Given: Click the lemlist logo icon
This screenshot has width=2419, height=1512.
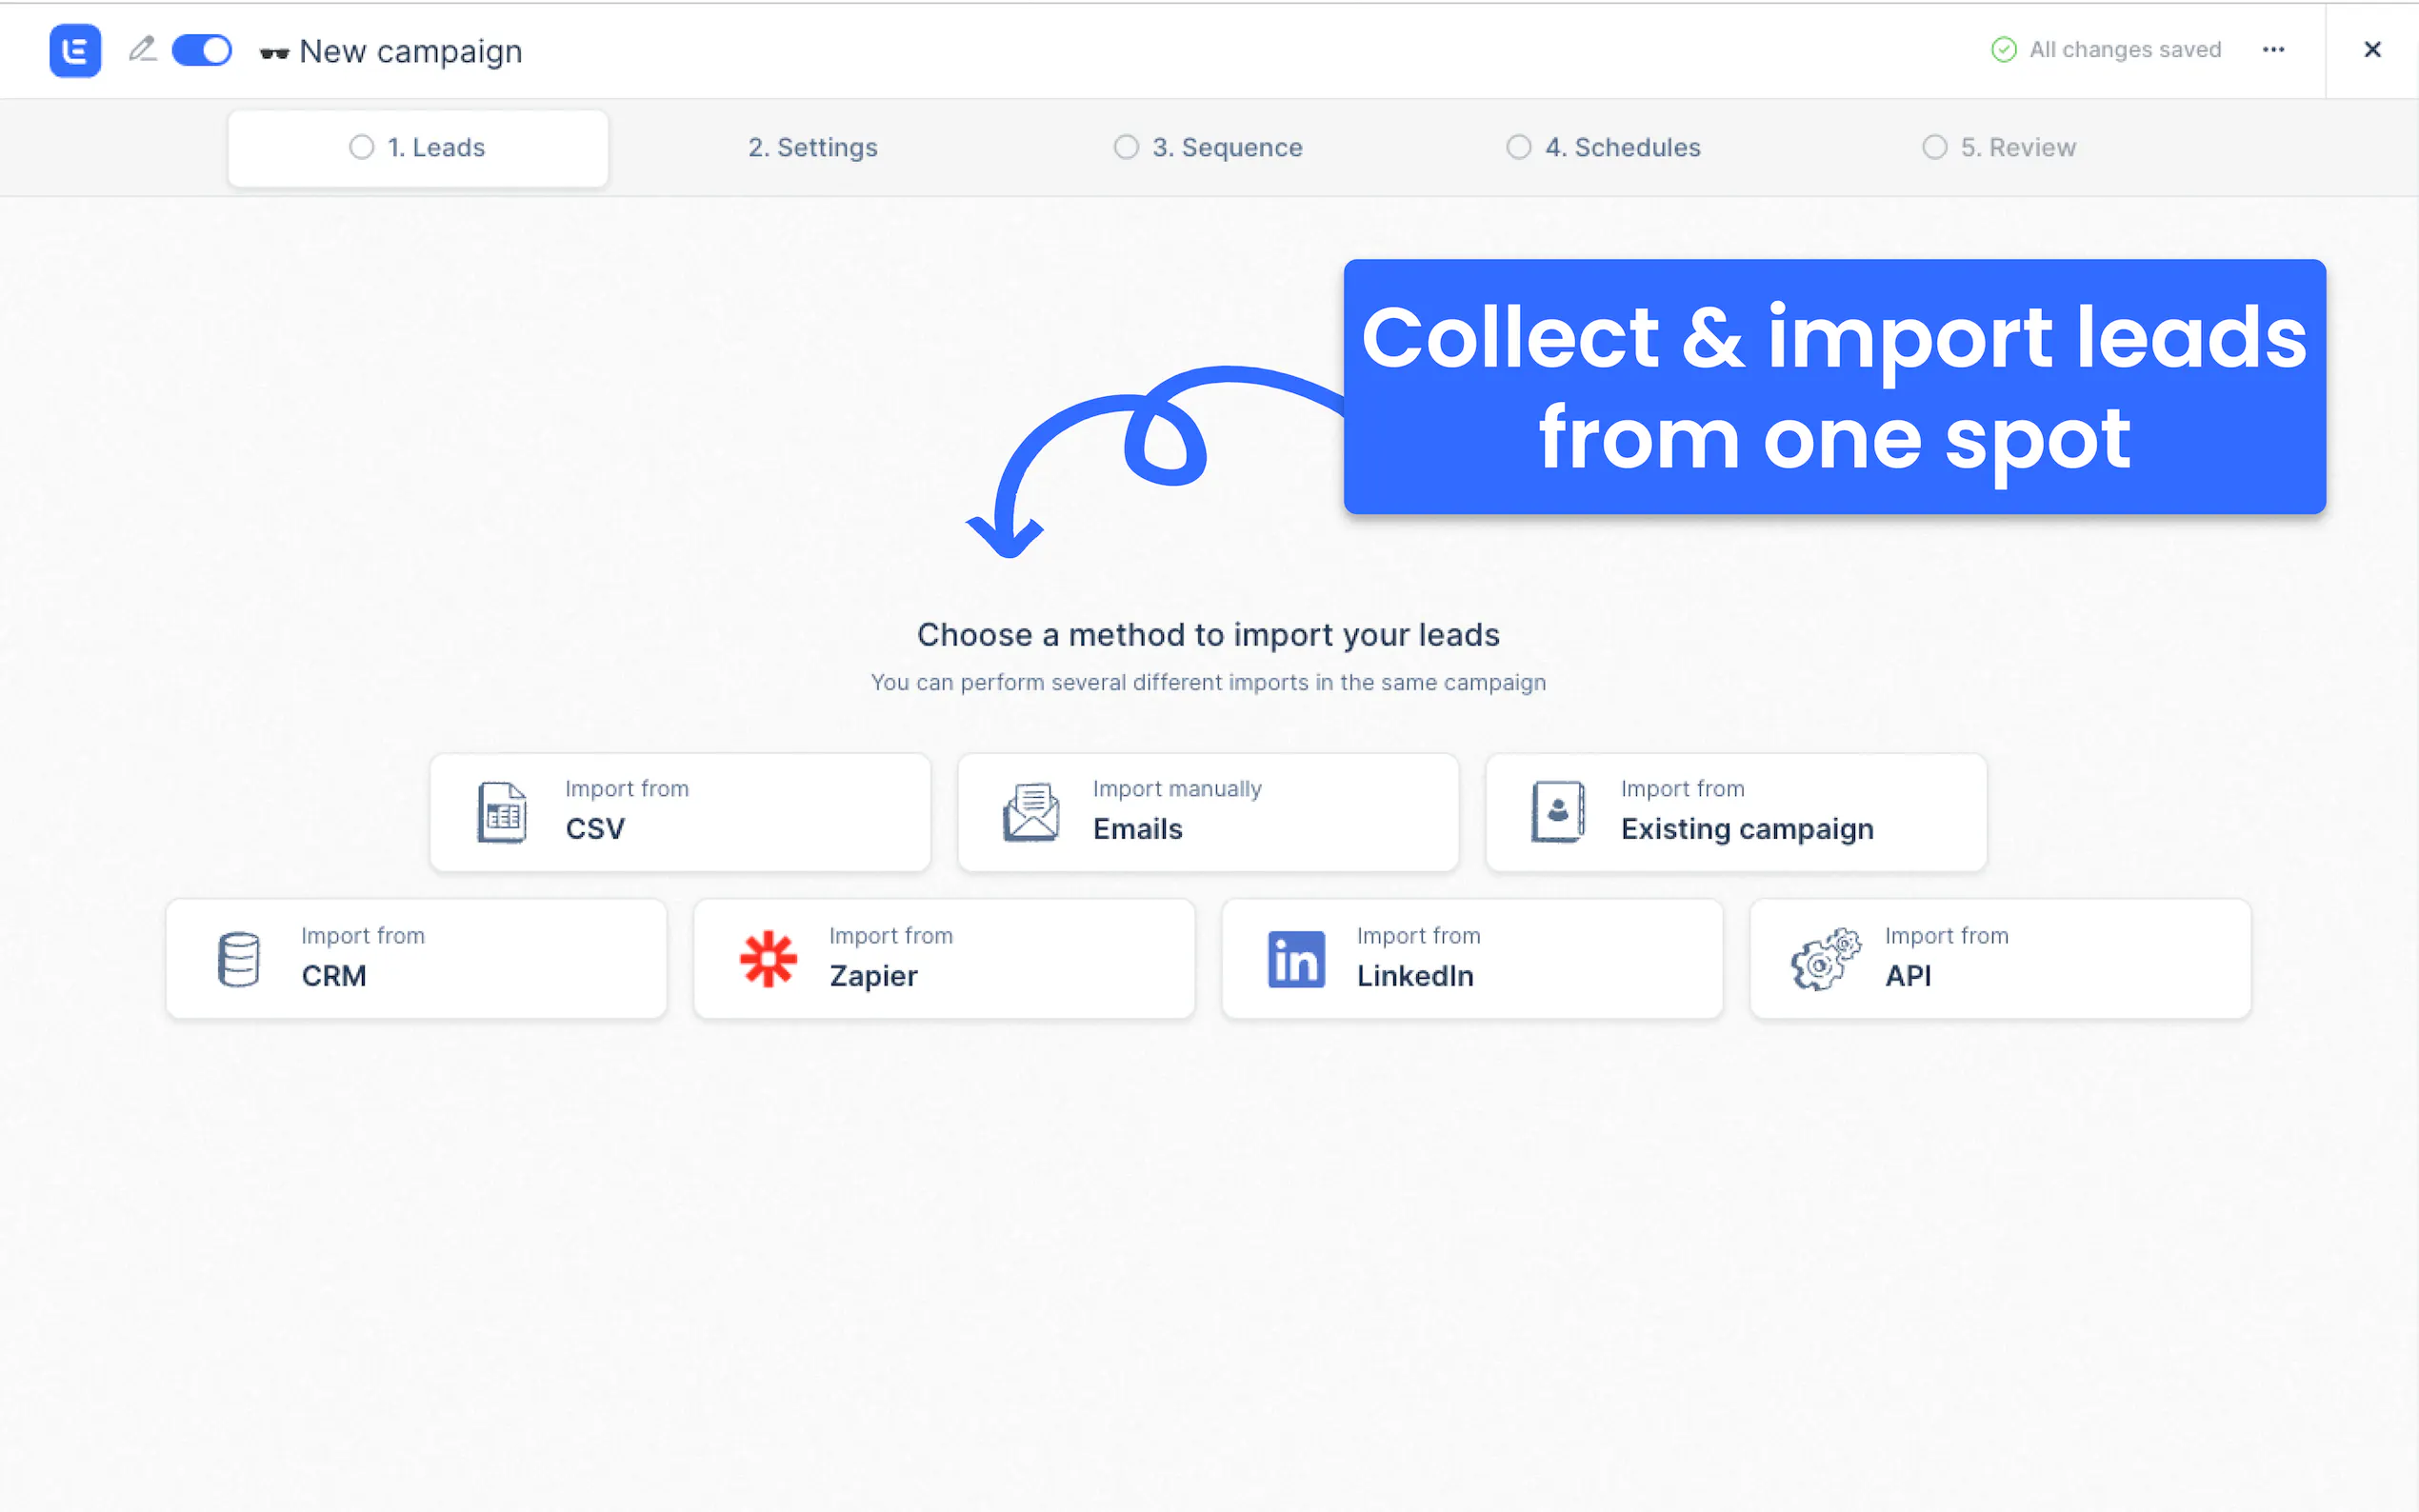Looking at the screenshot, I should (75, 50).
